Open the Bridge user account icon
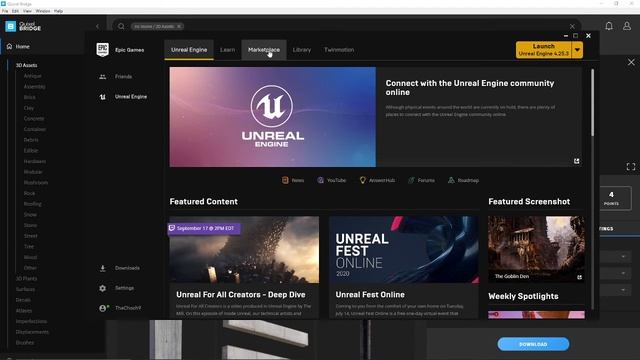This screenshot has height=360, width=640. pyautogui.click(x=627, y=26)
